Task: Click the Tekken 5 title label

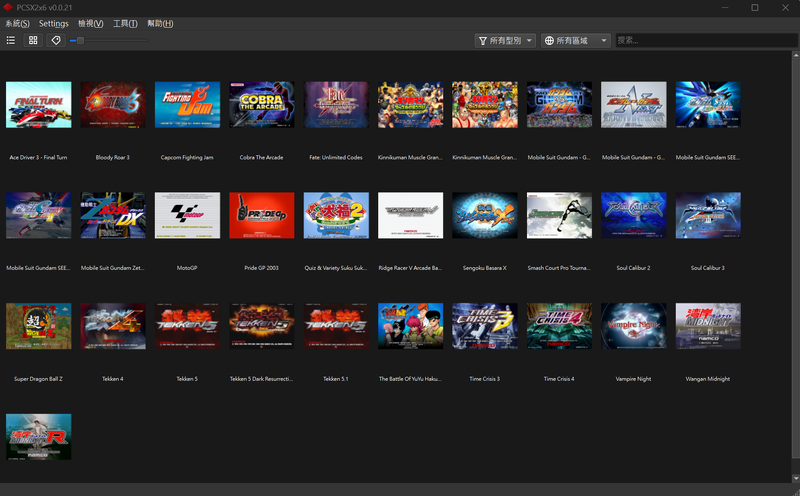Action: pos(187,379)
